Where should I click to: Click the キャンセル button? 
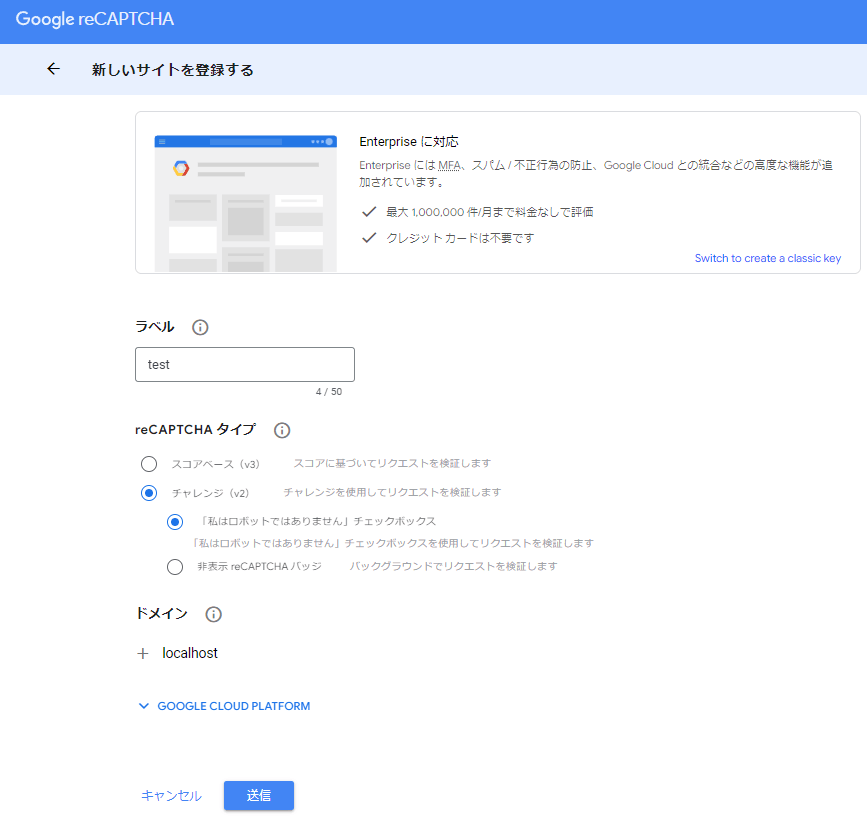coord(171,796)
